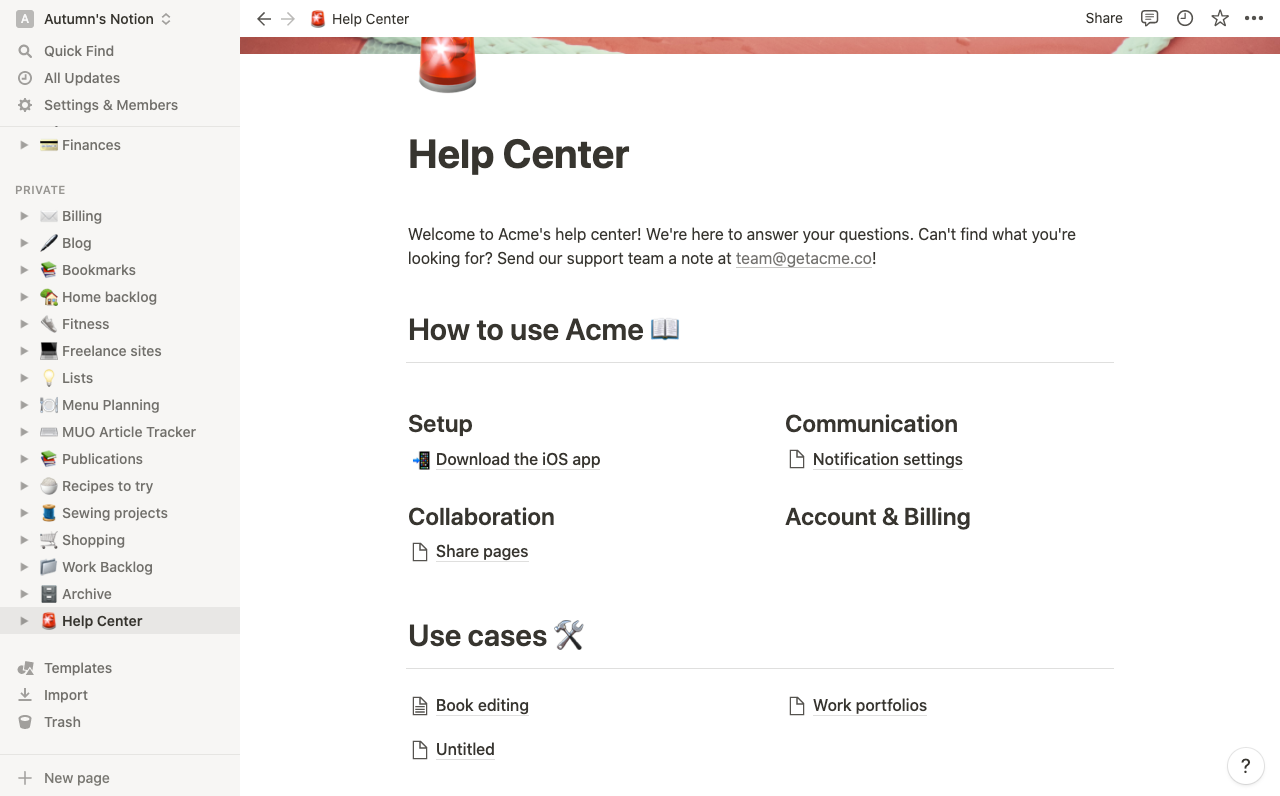Click the Help Center breadcrumb title
The image size is (1280, 796).
(370, 19)
